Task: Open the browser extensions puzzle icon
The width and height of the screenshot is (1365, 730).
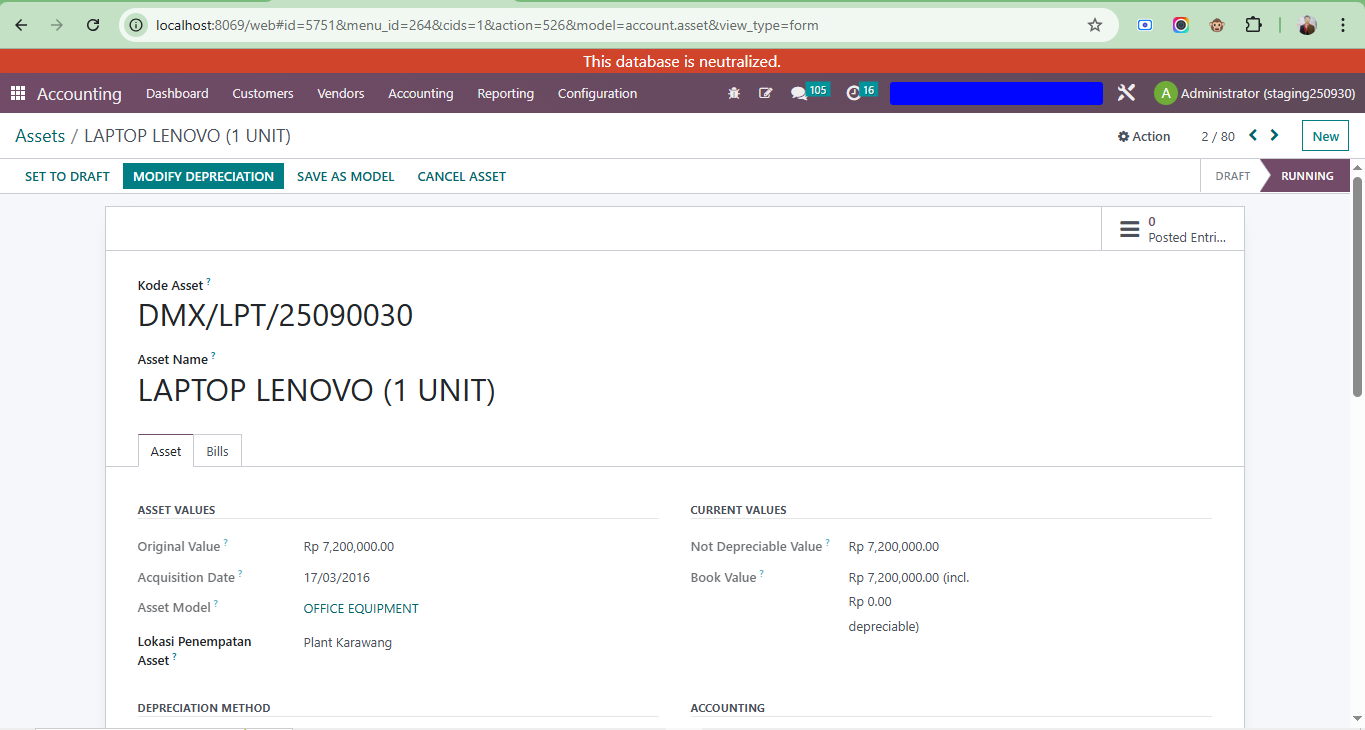Action: [1253, 25]
